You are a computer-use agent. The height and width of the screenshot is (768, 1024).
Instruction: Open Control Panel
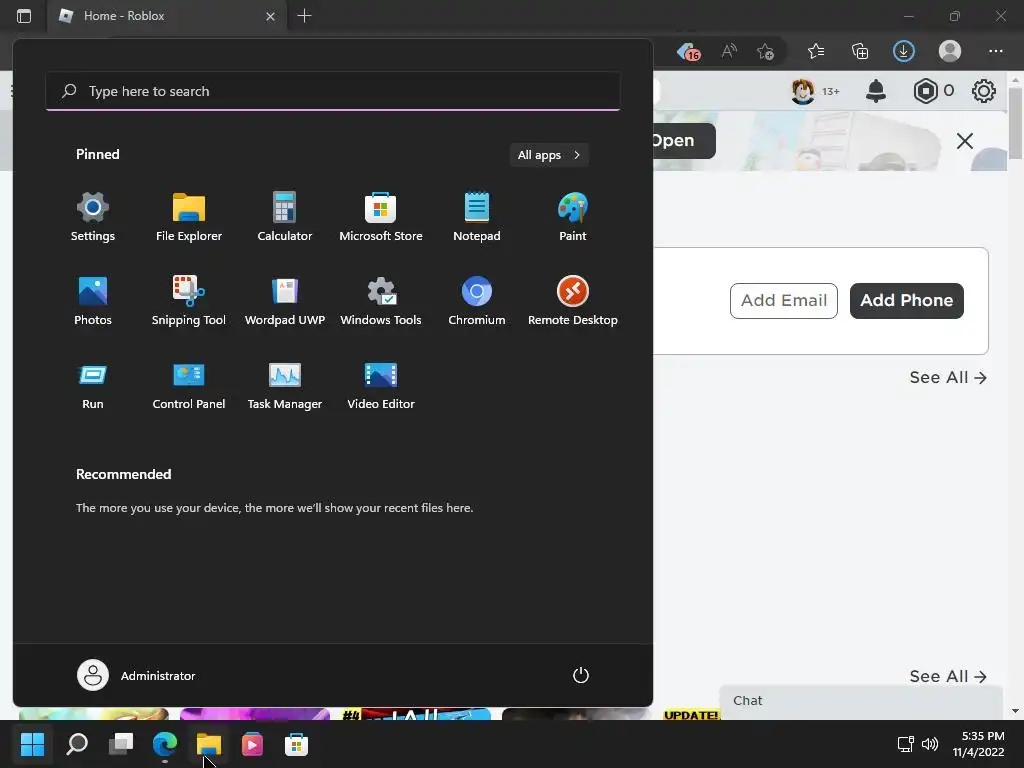189,385
